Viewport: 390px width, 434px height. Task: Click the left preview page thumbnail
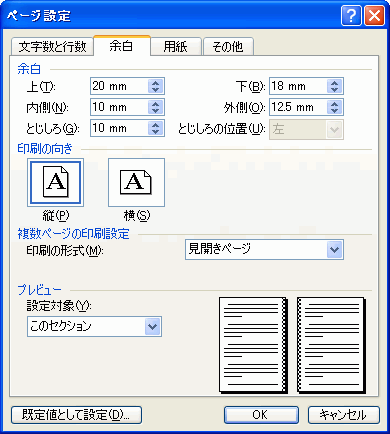pyautogui.click(x=253, y=345)
